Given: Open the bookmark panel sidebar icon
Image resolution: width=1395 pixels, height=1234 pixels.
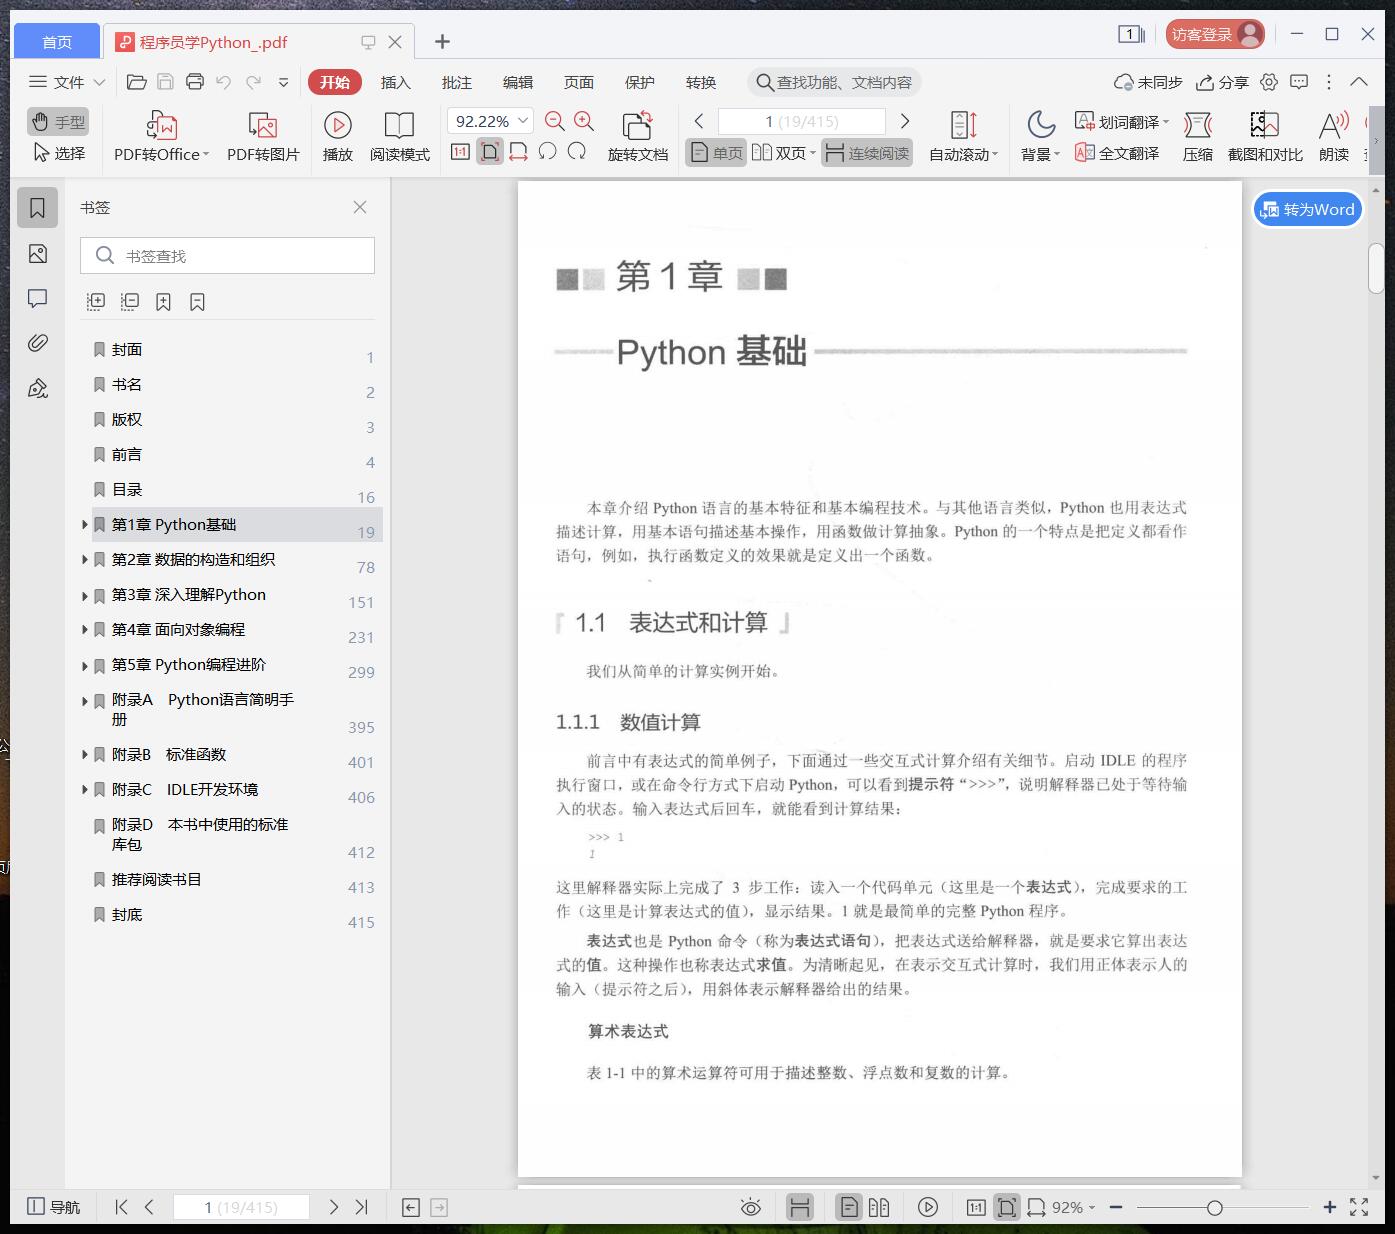Looking at the screenshot, I should [38, 208].
